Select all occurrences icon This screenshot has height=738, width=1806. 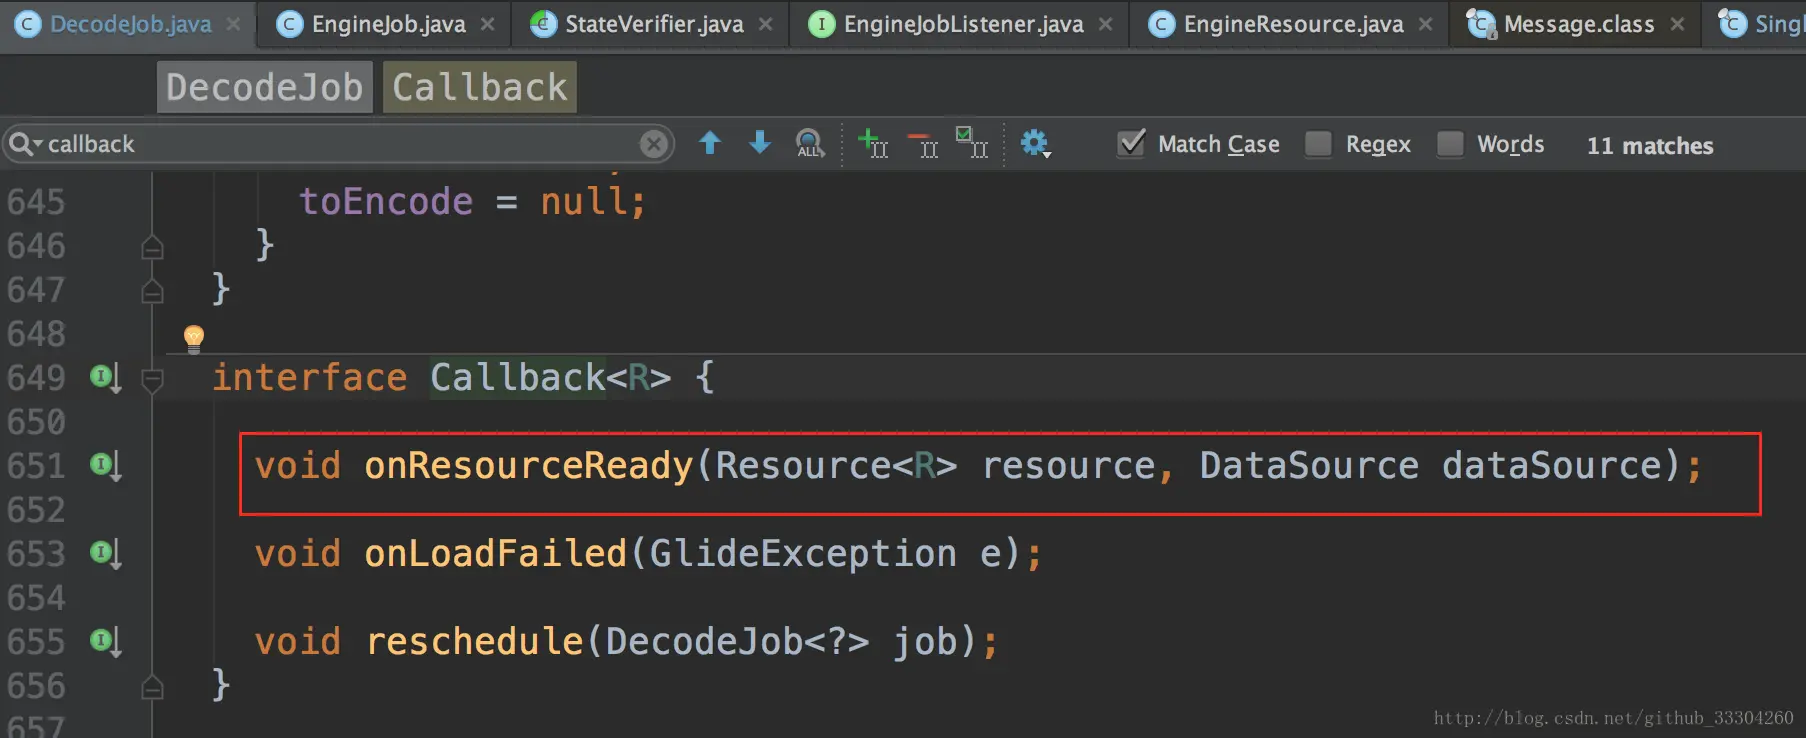click(972, 143)
